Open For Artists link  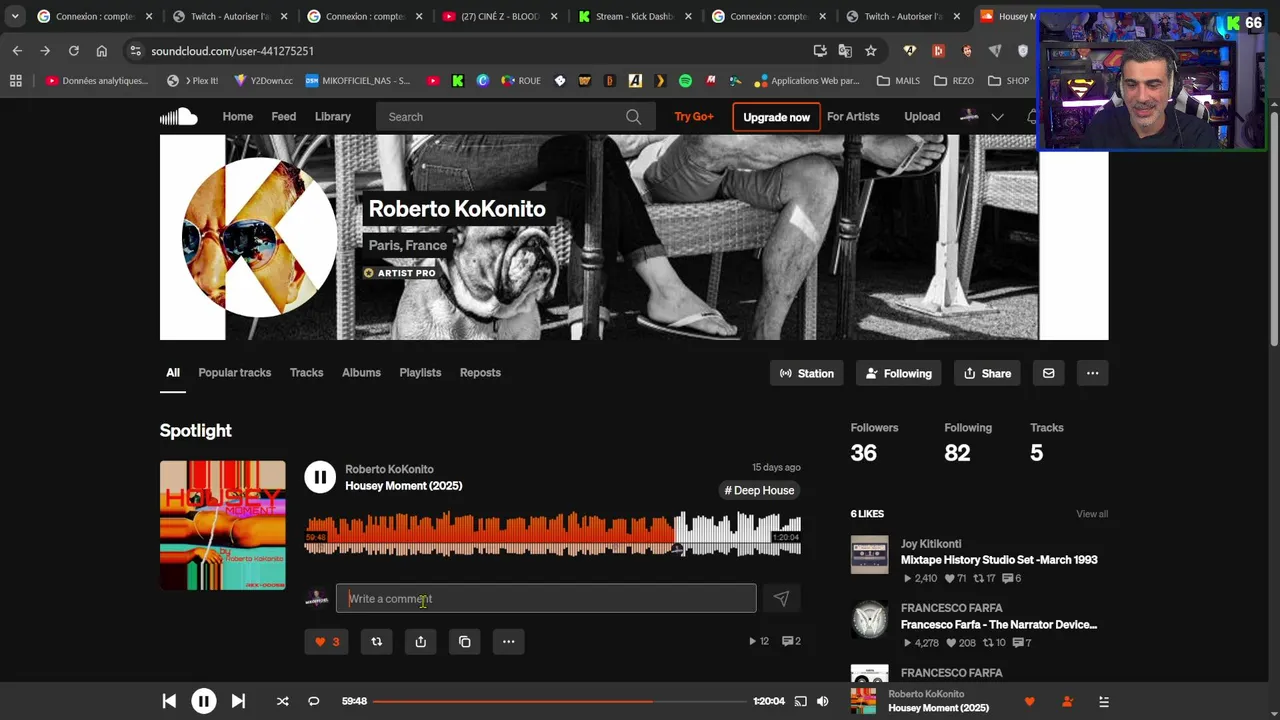point(853,117)
